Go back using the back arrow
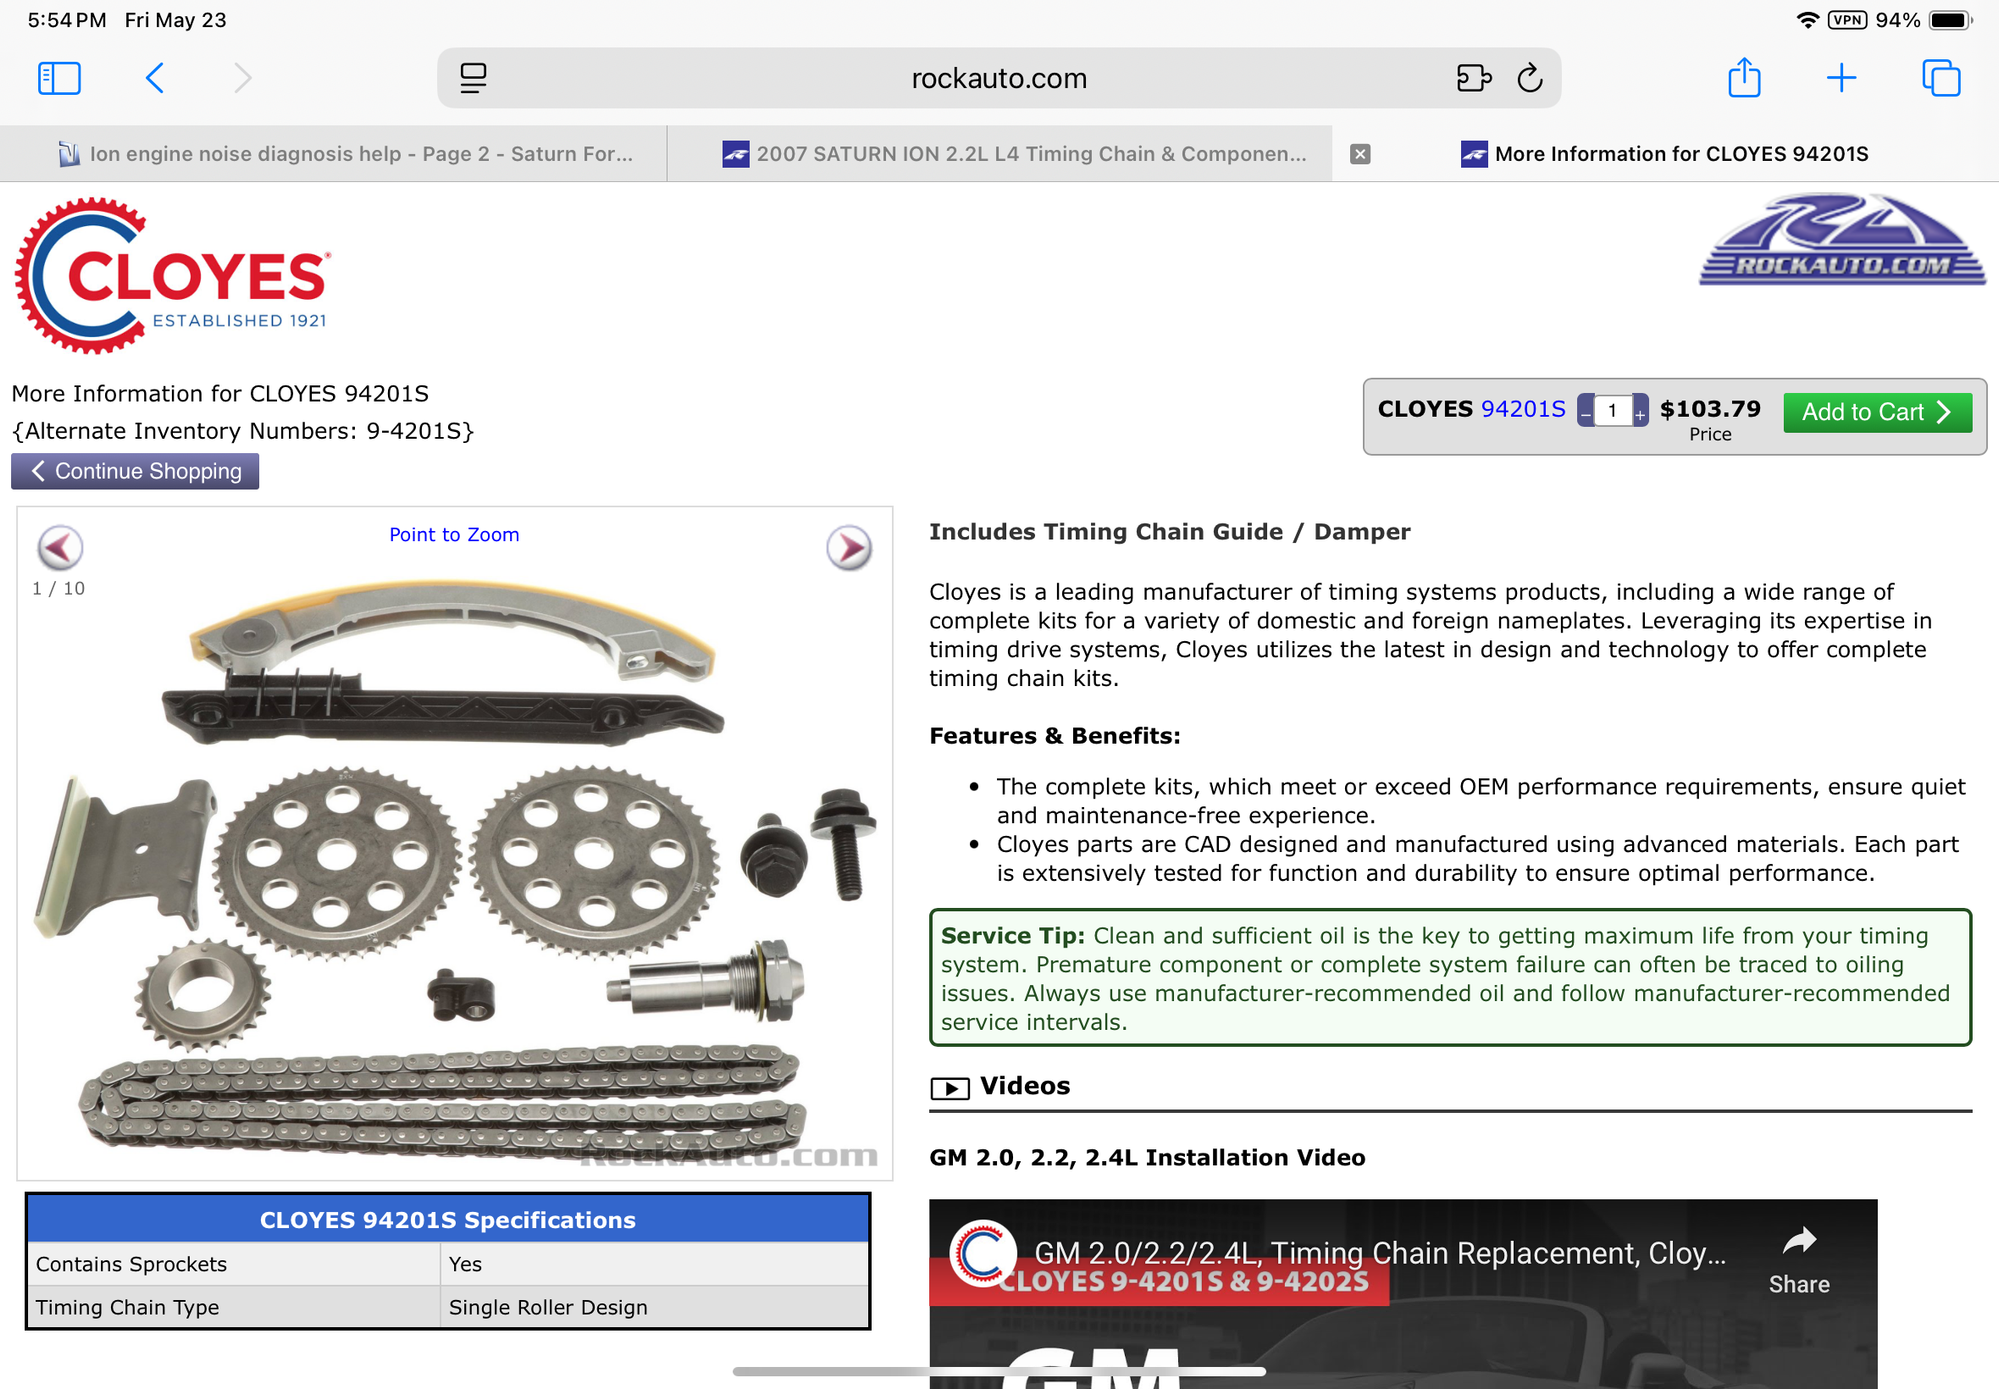1999x1389 pixels. pos(155,78)
